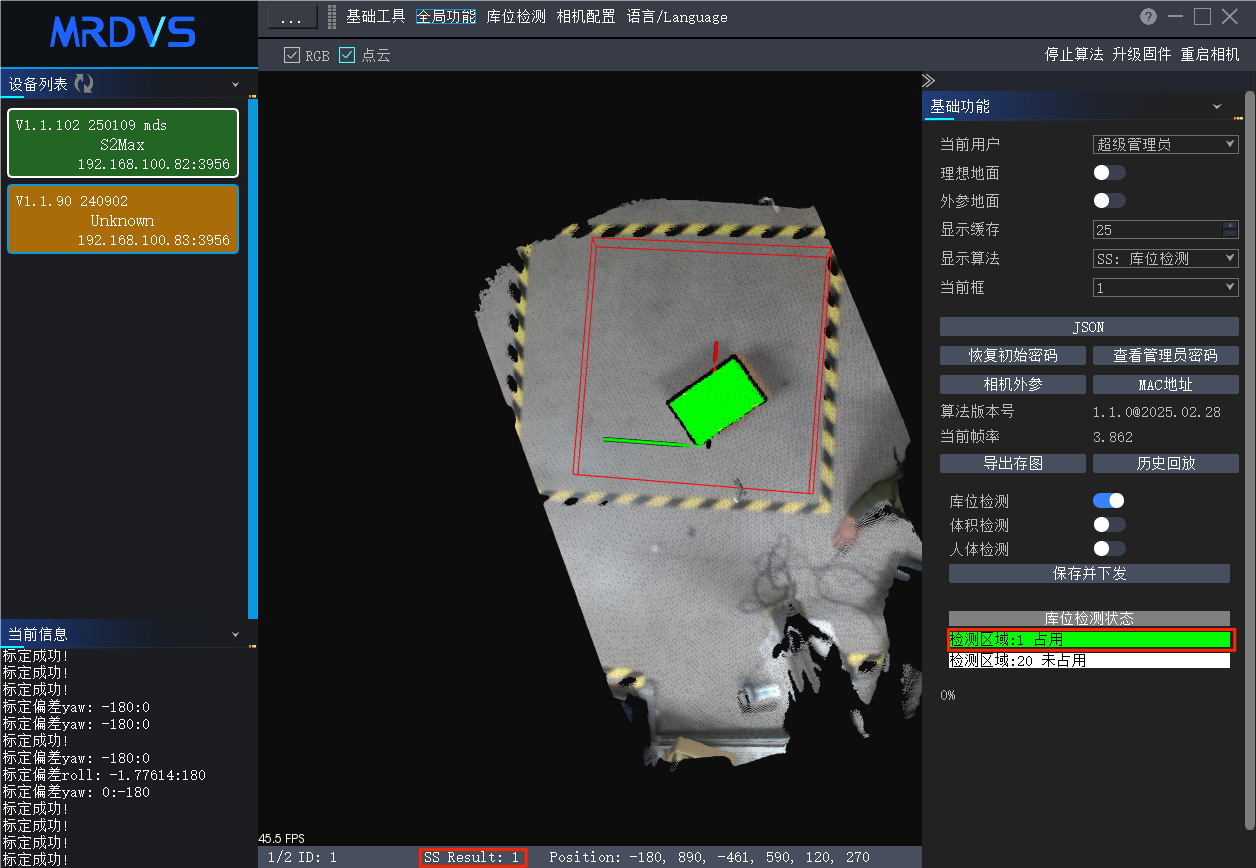Click the MAC地址 button
1256x868 pixels.
click(1166, 385)
